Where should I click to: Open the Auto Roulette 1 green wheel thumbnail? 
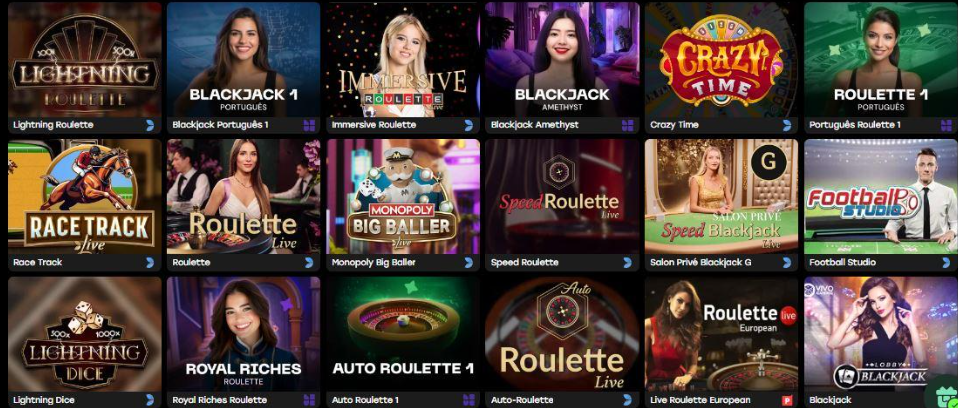(403, 334)
